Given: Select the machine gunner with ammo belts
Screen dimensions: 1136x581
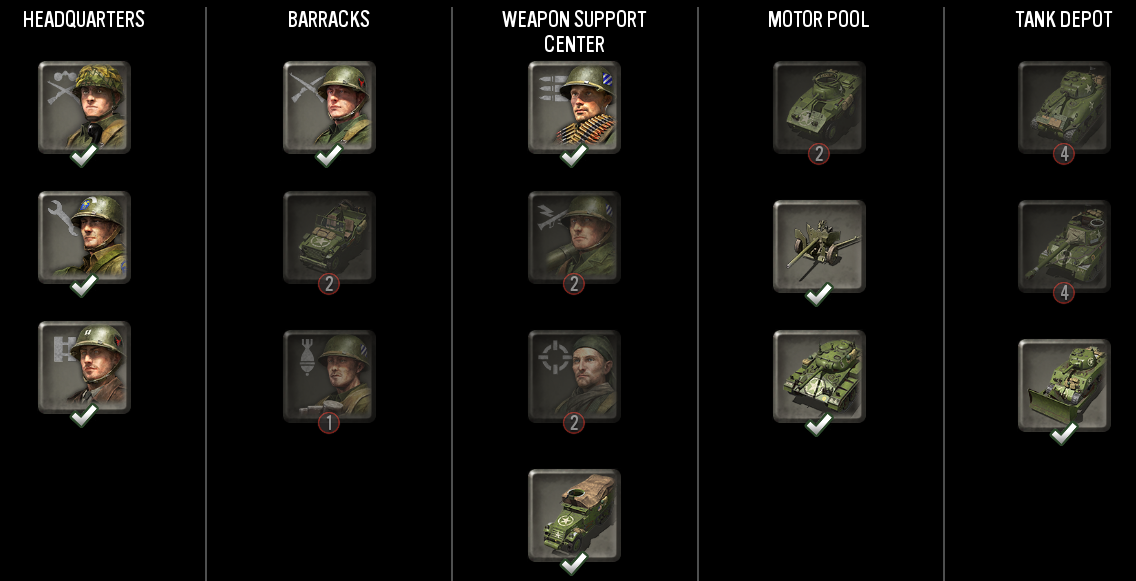Looking at the screenshot, I should tap(574, 106).
